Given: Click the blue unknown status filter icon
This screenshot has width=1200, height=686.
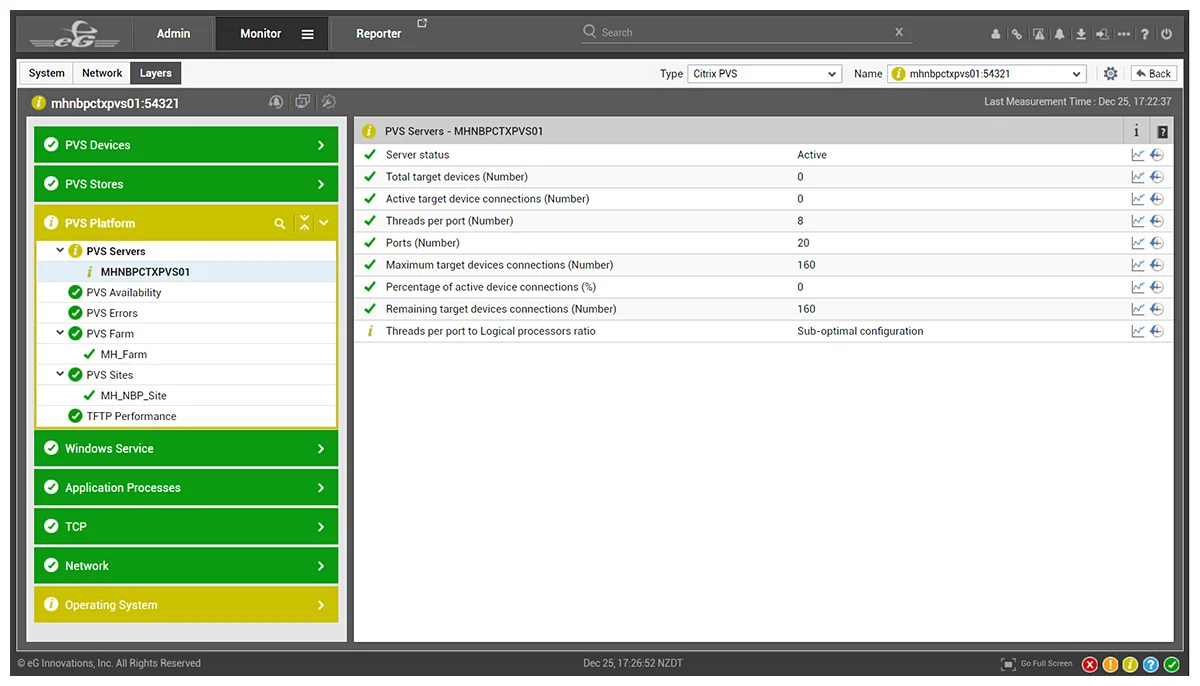Looking at the screenshot, I should [1151, 664].
